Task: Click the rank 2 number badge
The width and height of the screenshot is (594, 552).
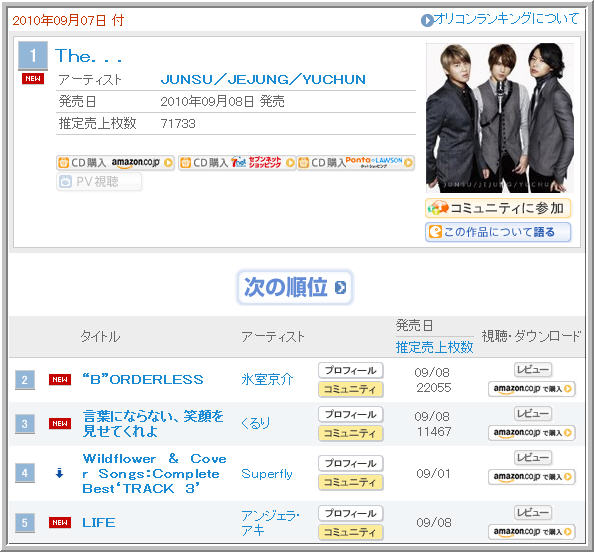Action: [25, 380]
